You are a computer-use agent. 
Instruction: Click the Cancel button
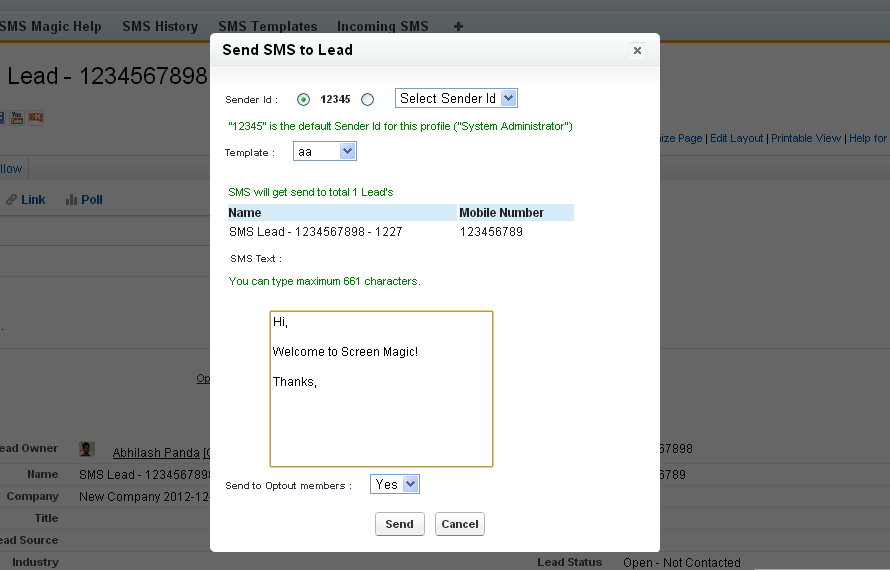(460, 524)
